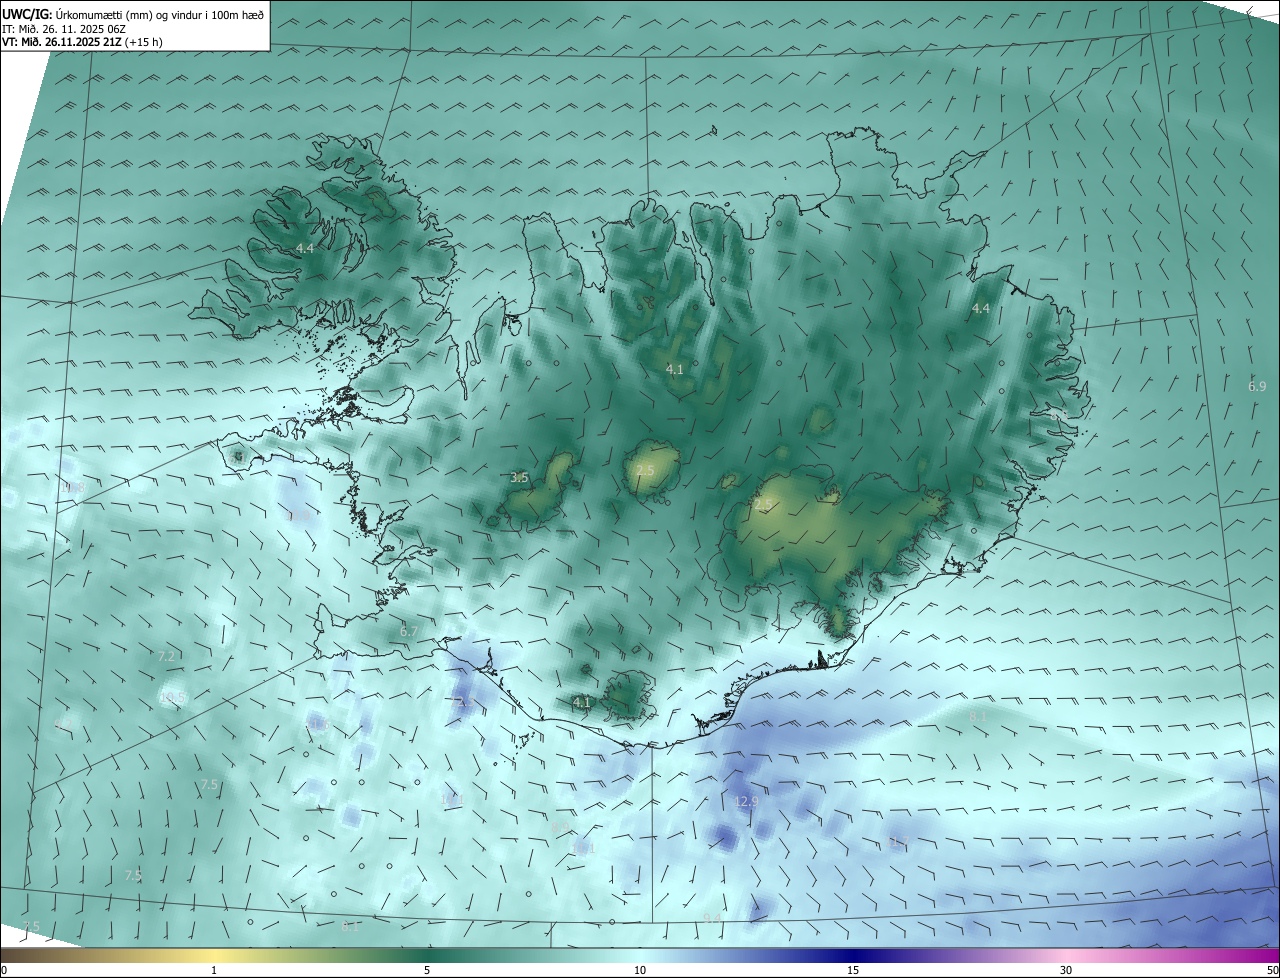Click the '6.9' value label east of Iceland
The height and width of the screenshot is (978, 1280).
(1257, 386)
